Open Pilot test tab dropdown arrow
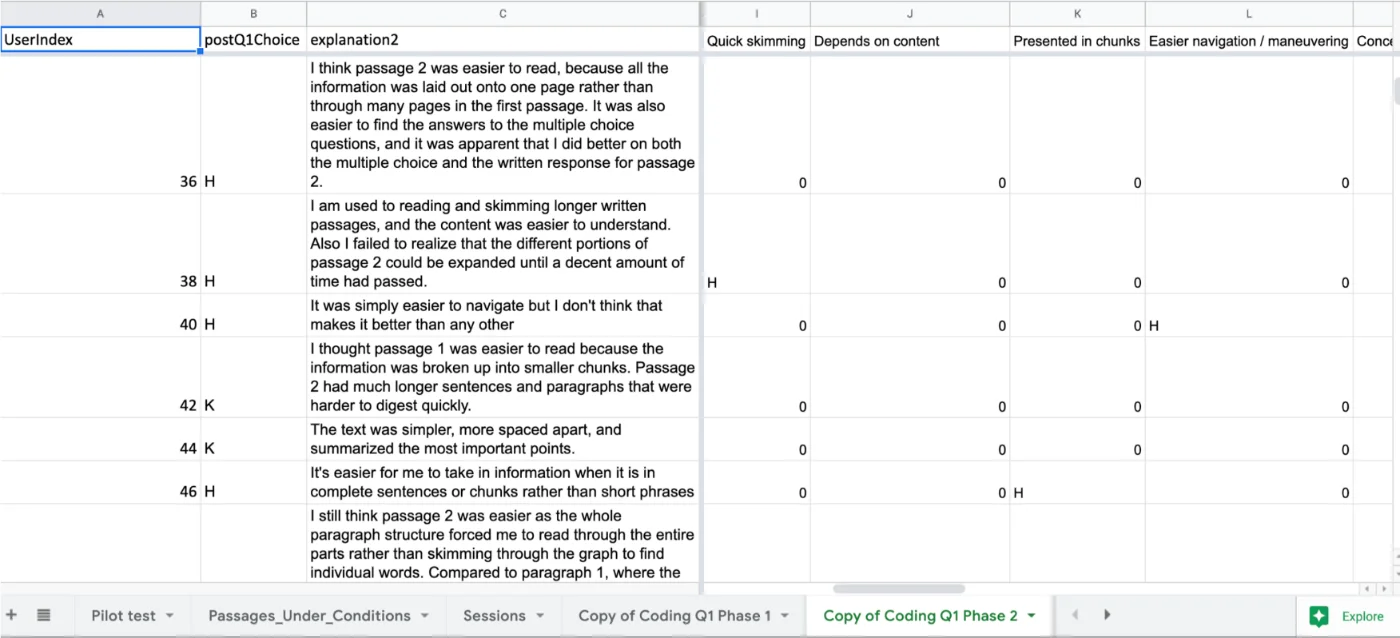The image size is (1400, 638). click(x=170, y=616)
